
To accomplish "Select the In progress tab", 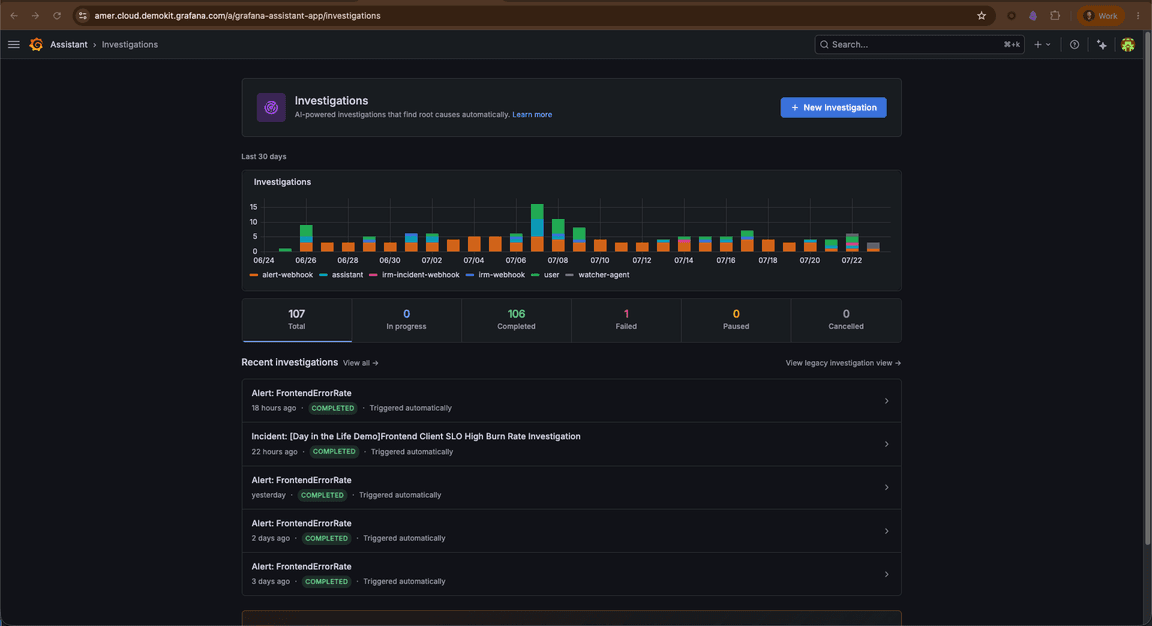I will pos(406,320).
